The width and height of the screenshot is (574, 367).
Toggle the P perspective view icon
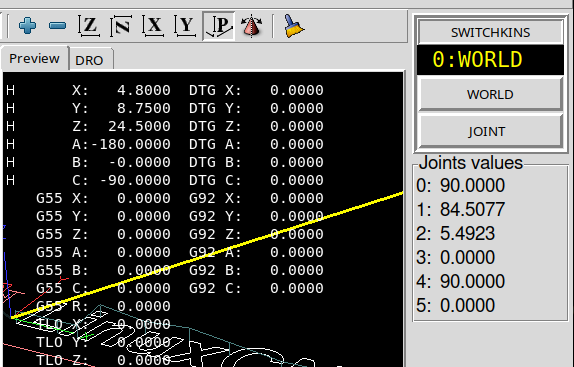(219, 26)
